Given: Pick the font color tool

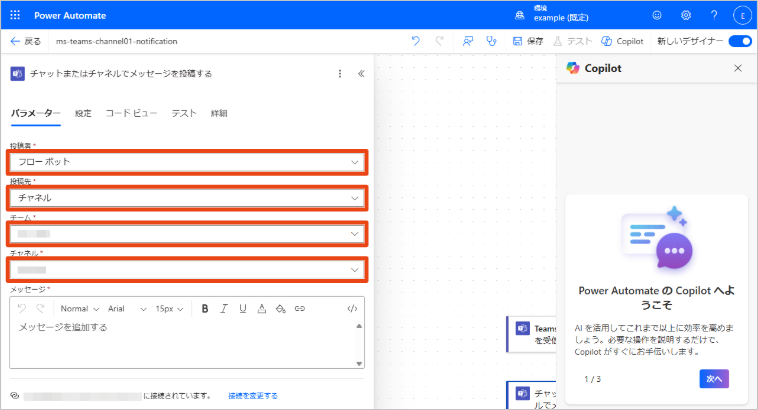Looking at the screenshot, I should (262, 308).
